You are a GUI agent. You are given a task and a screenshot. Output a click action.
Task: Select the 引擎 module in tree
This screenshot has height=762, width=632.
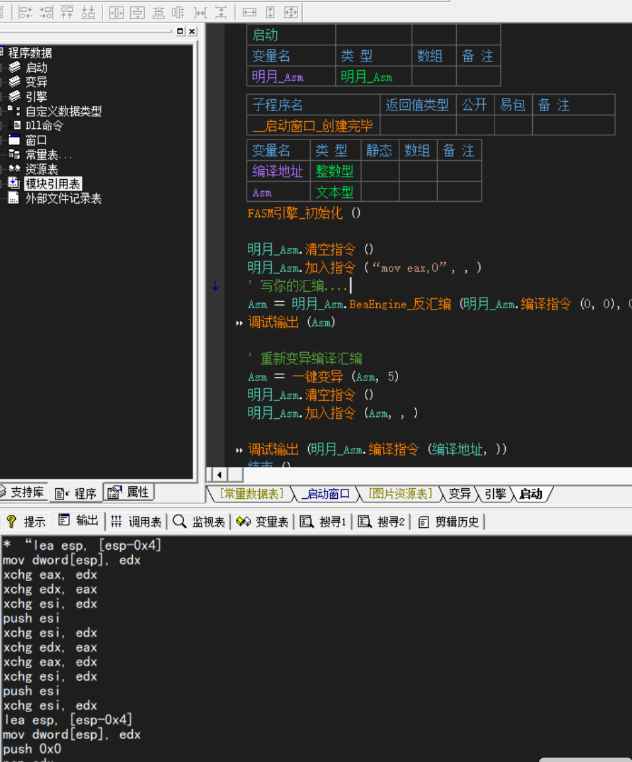point(36,96)
